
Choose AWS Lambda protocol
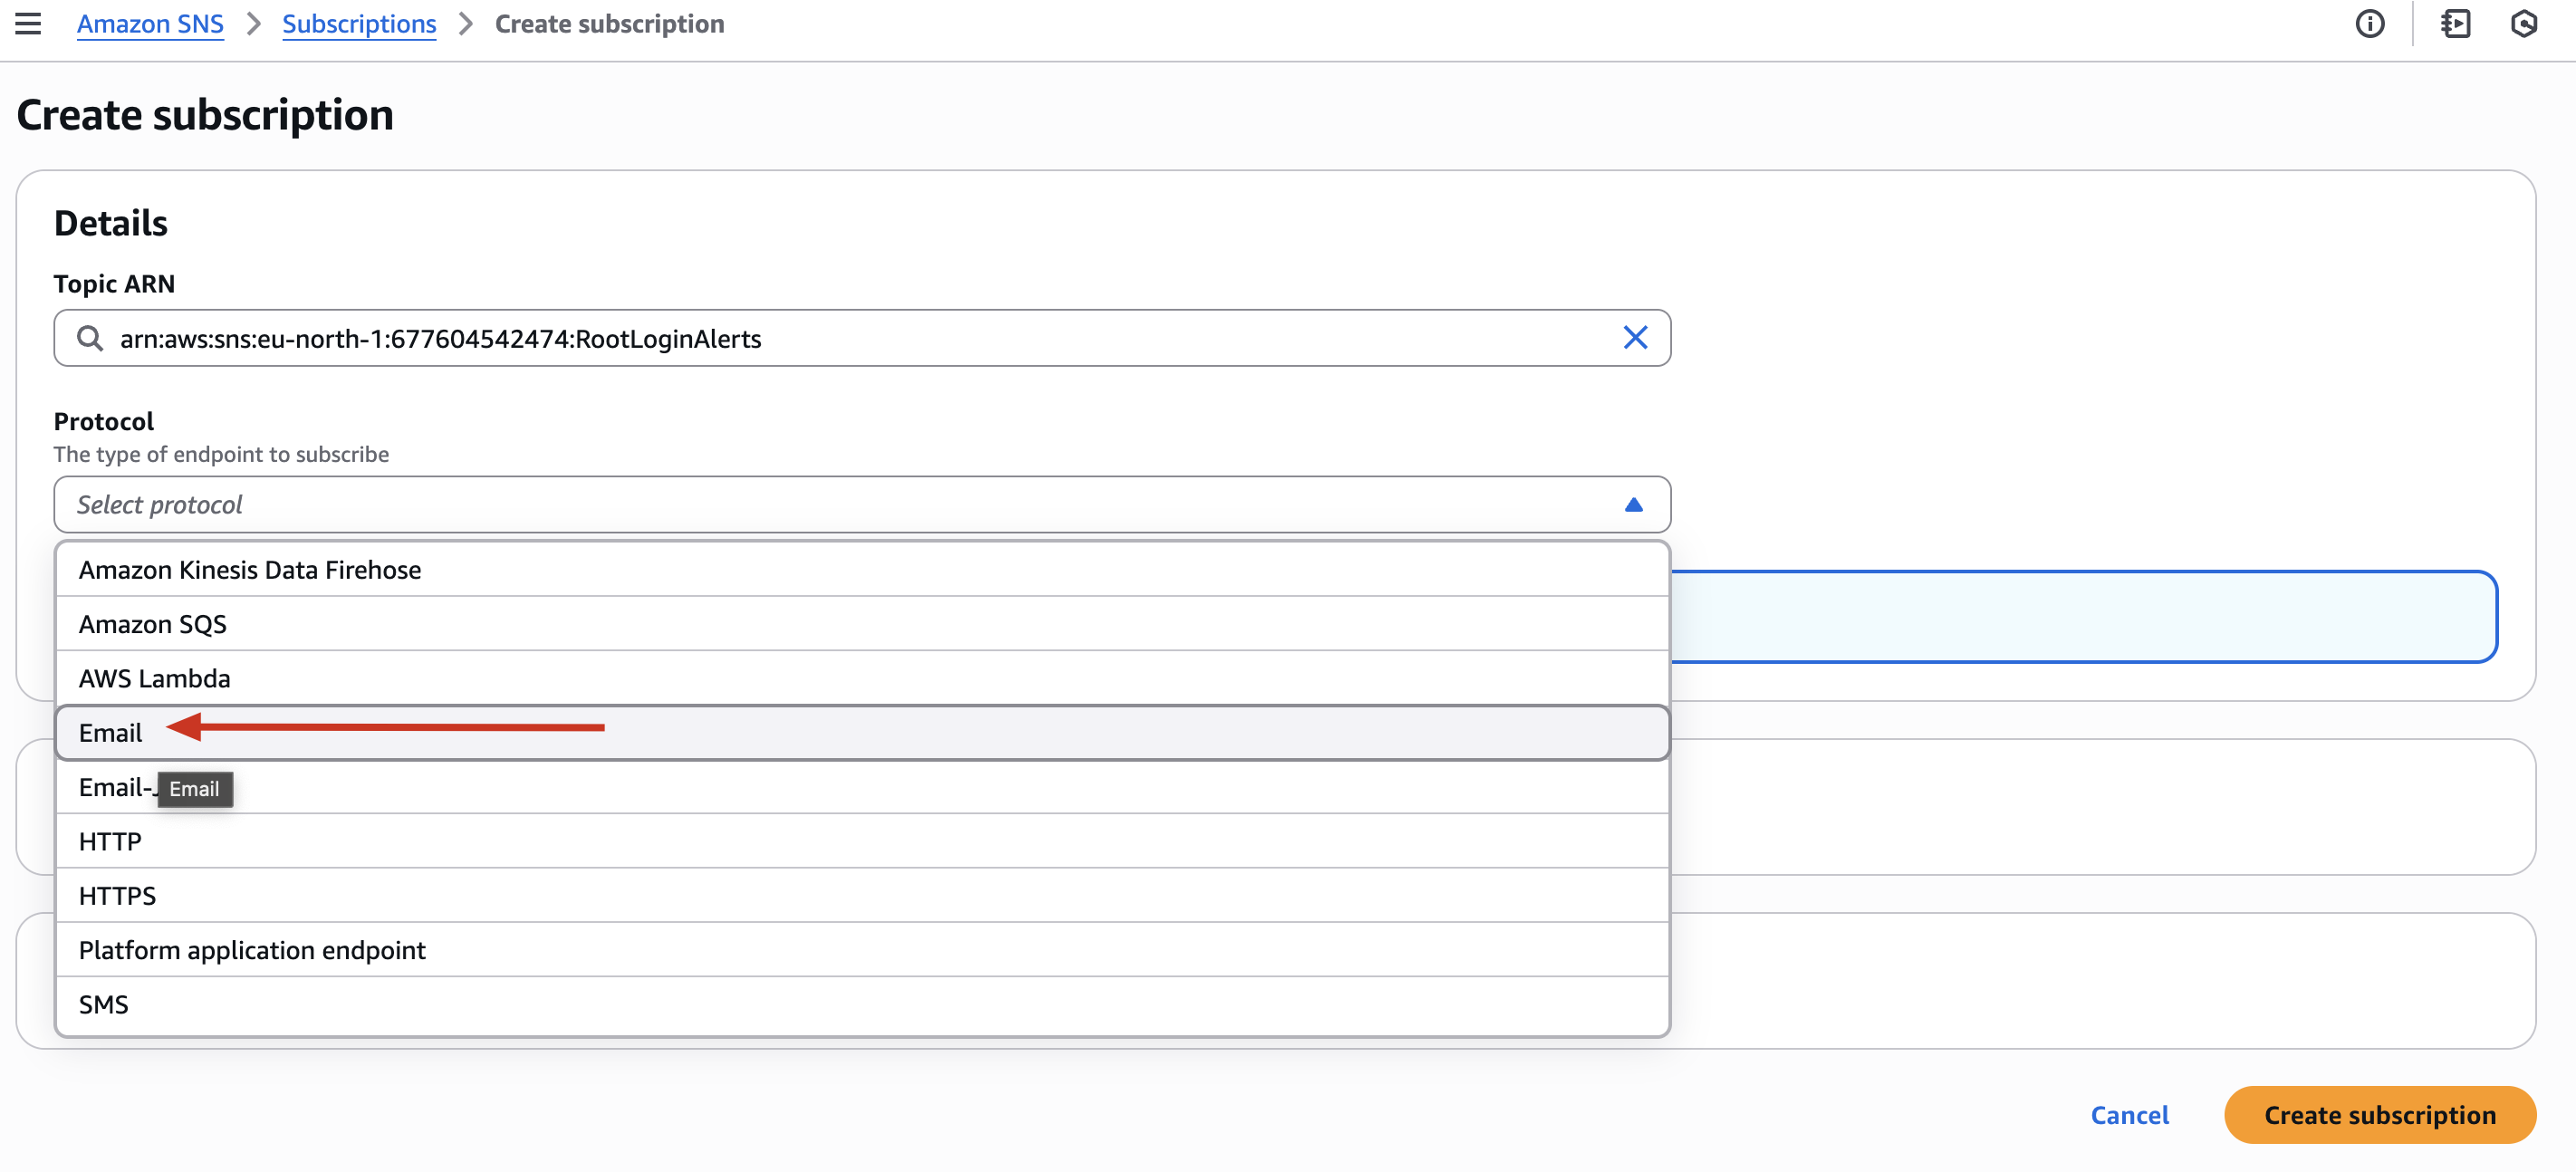coord(862,678)
